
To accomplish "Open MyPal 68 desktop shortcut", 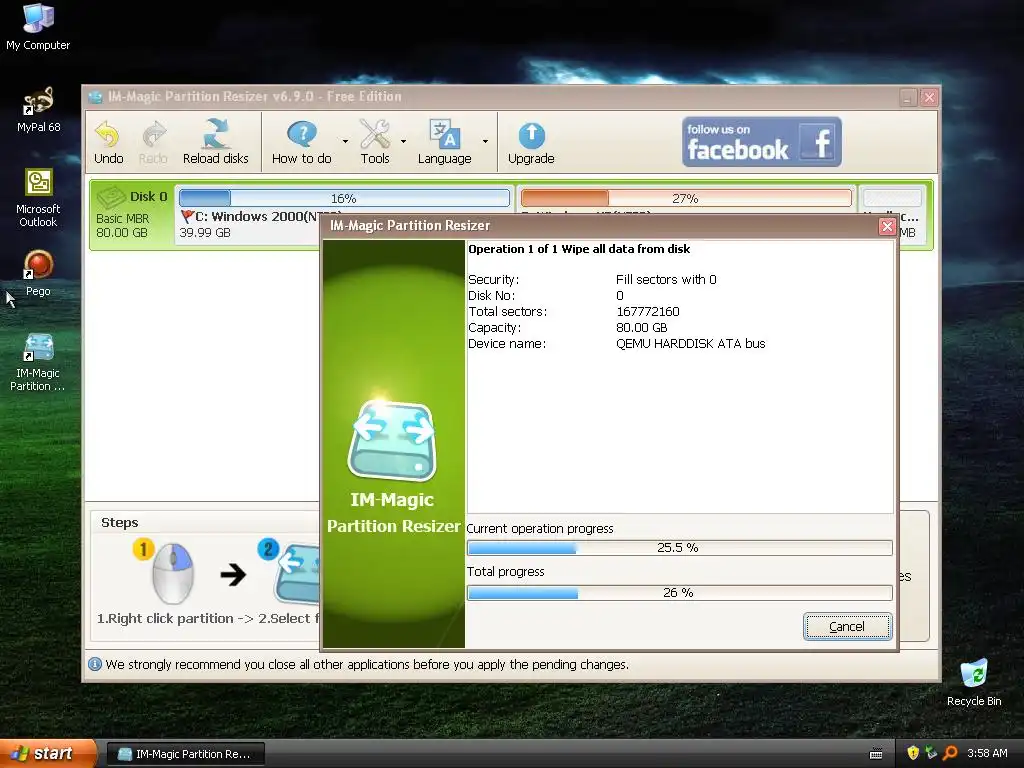I will [38, 110].
